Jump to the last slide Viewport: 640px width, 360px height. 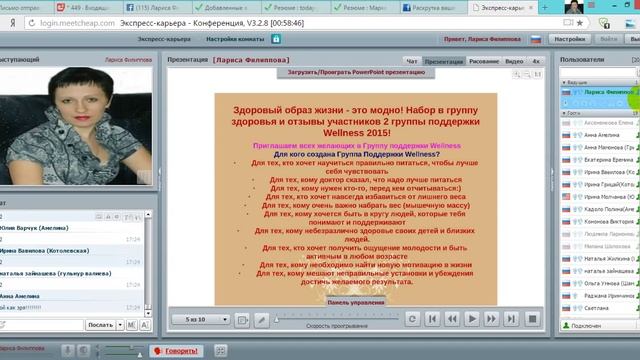coord(511,319)
